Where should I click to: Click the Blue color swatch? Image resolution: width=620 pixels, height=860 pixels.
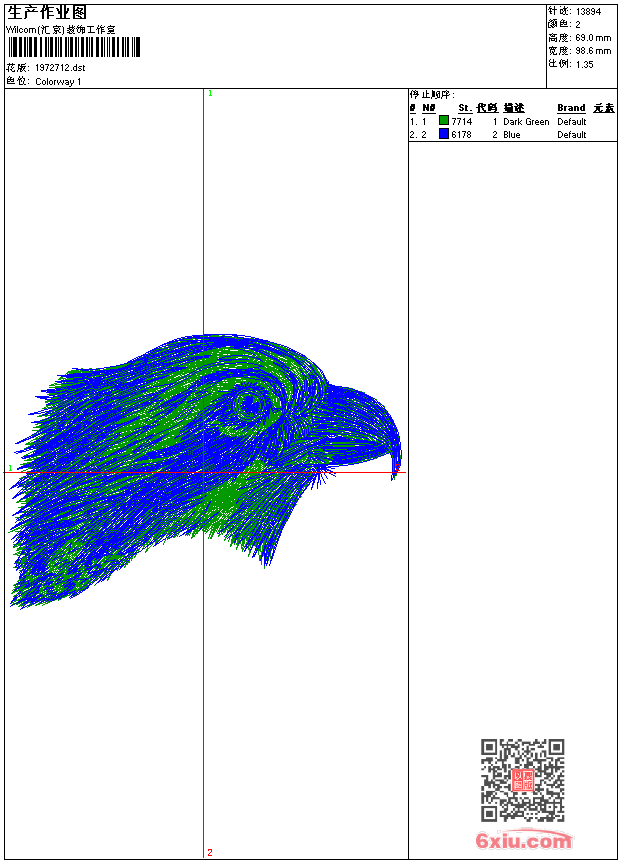point(444,134)
